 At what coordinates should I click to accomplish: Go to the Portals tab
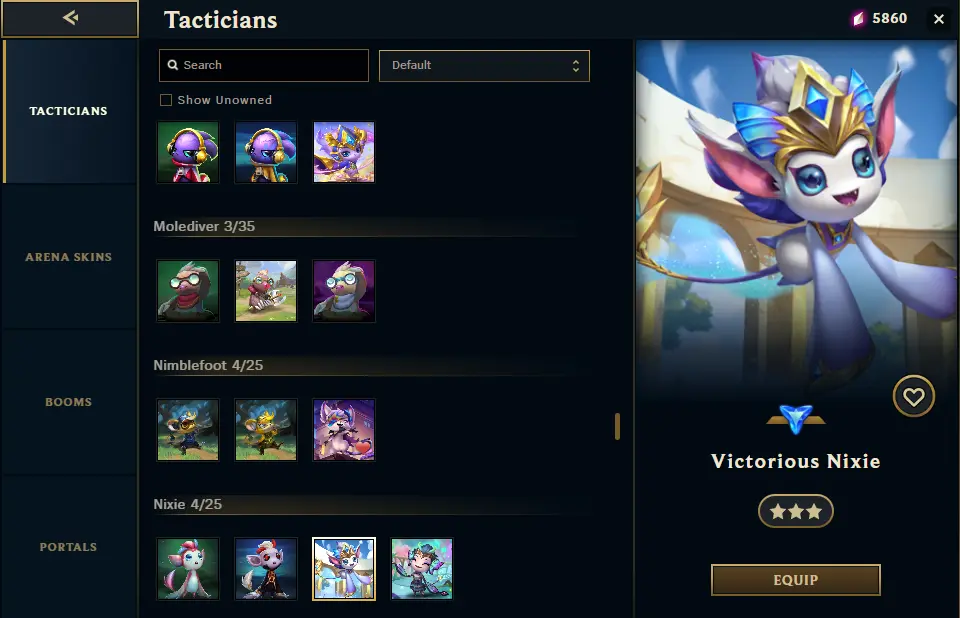click(x=69, y=547)
